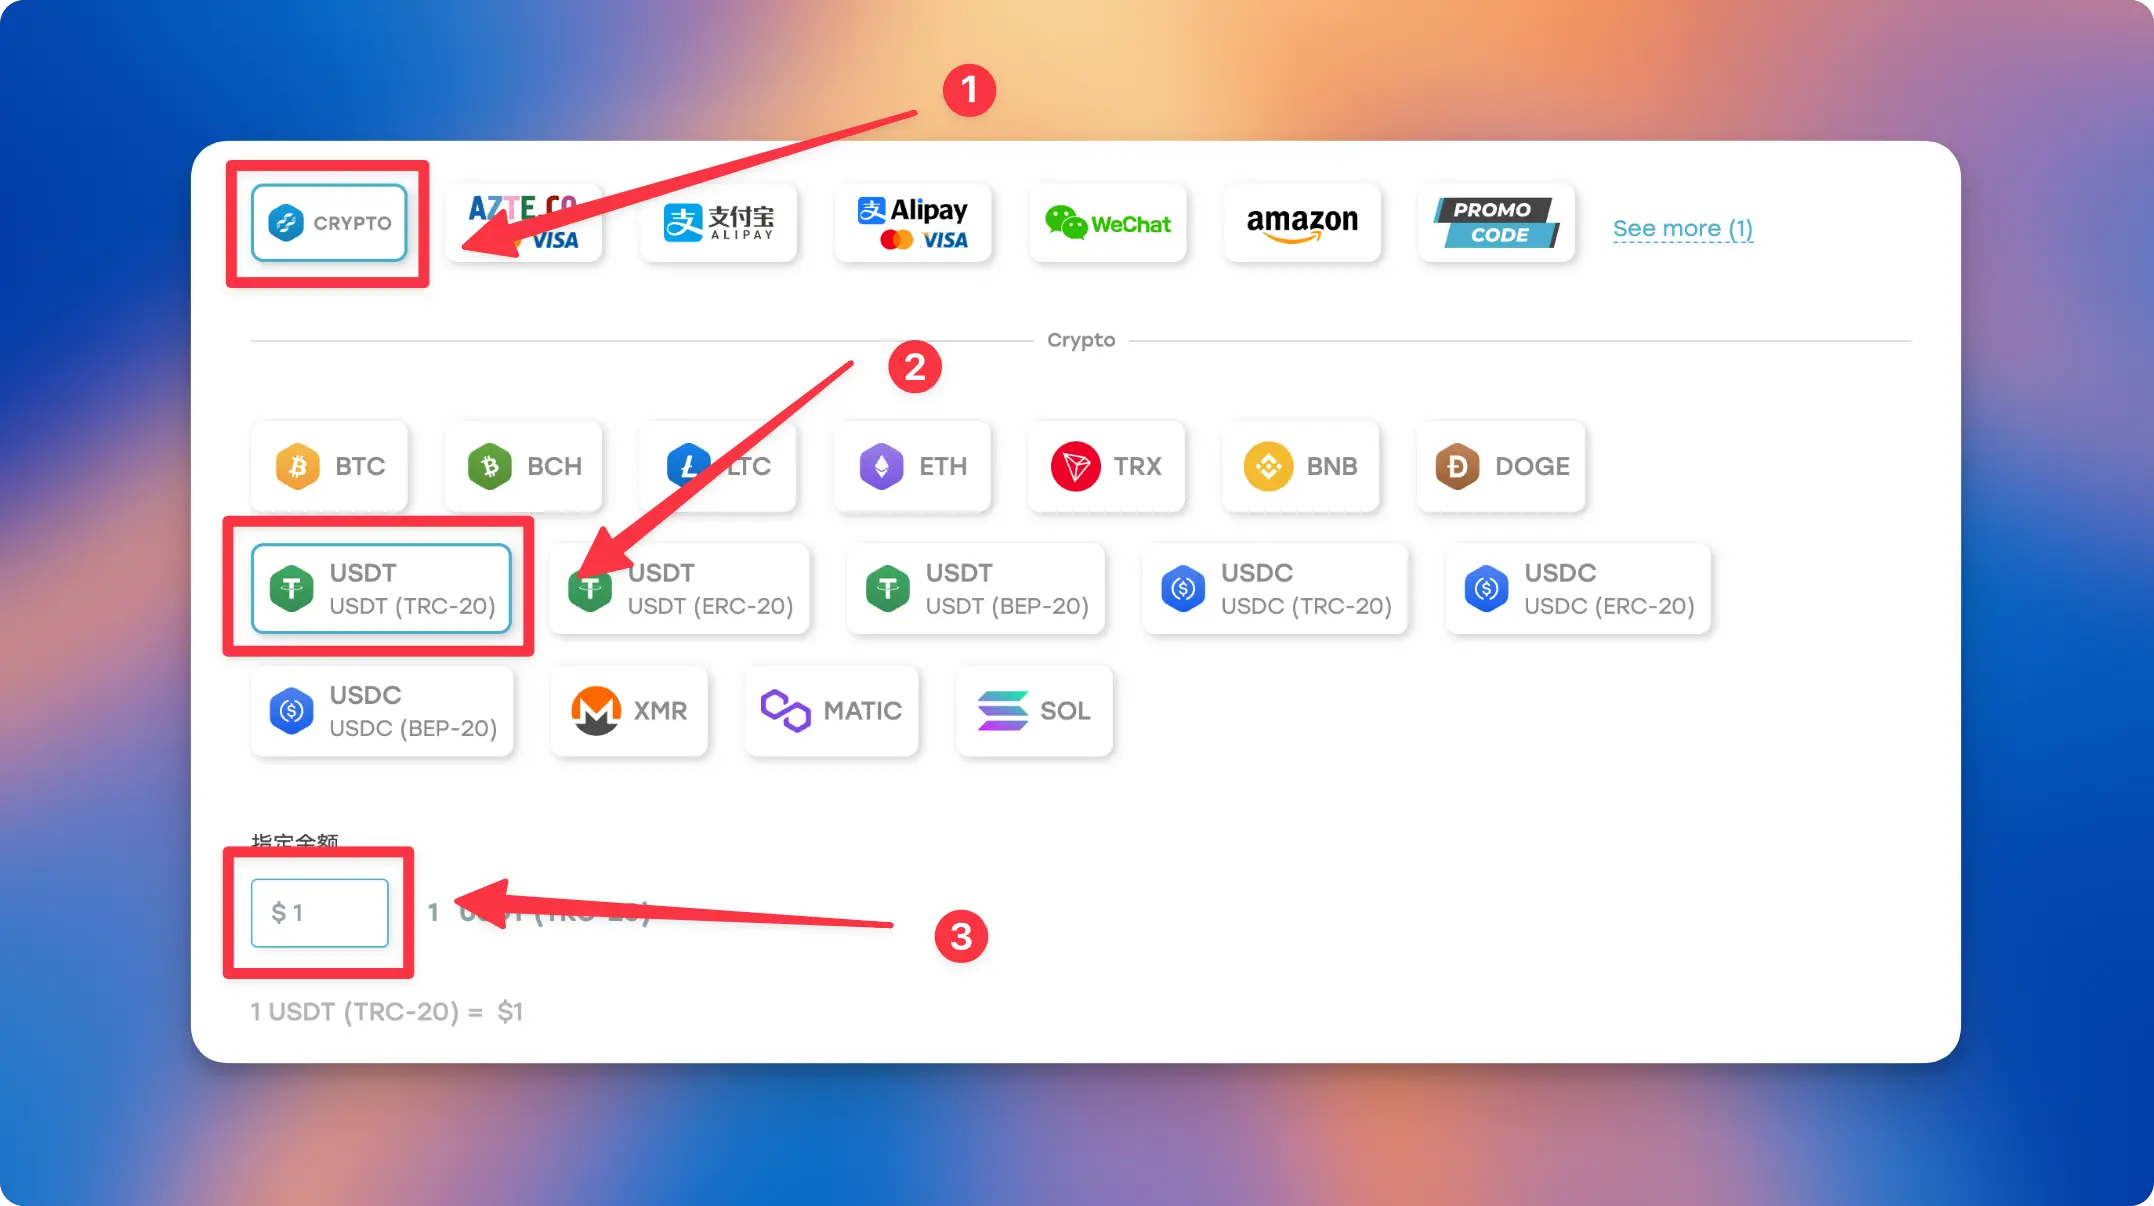Select BNB coin option
The height and width of the screenshot is (1206, 2154).
[1301, 466]
